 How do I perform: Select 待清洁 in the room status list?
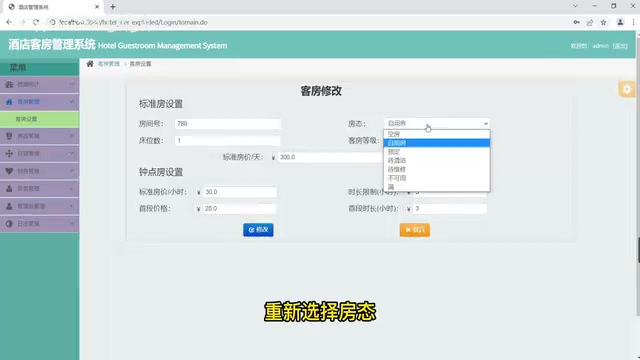click(436, 160)
